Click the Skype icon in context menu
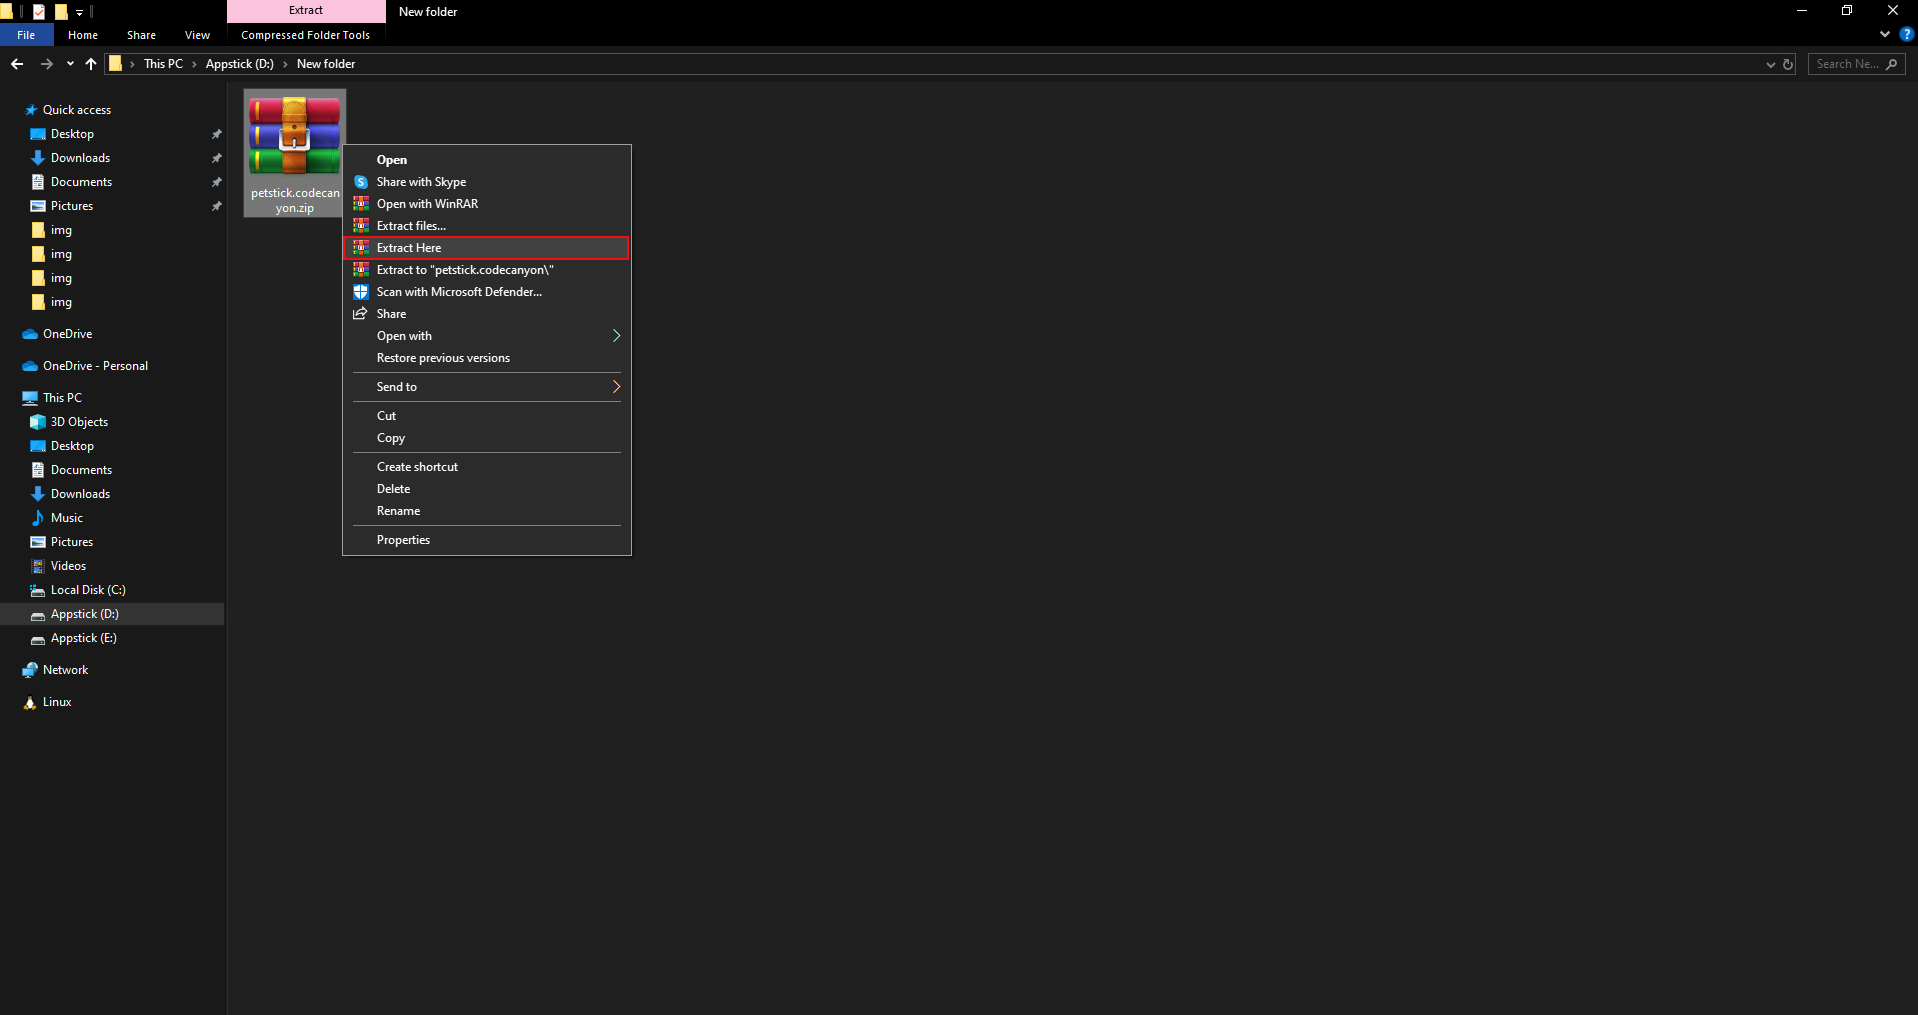 [361, 182]
